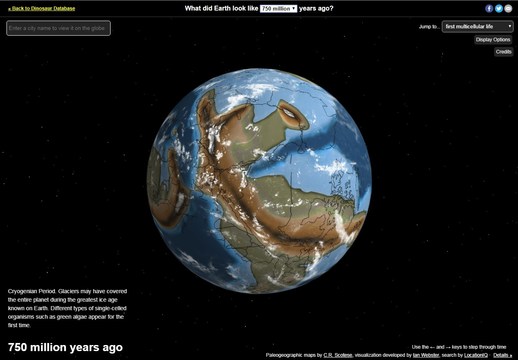Click the '750 million years ago' heading
Image resolution: width=518 pixels, height=360 pixels.
65,347
